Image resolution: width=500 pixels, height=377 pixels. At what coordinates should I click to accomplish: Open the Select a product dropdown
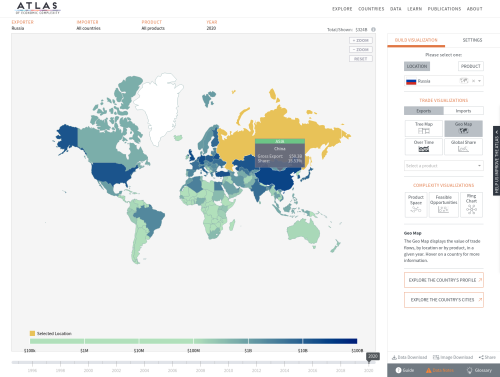444,166
